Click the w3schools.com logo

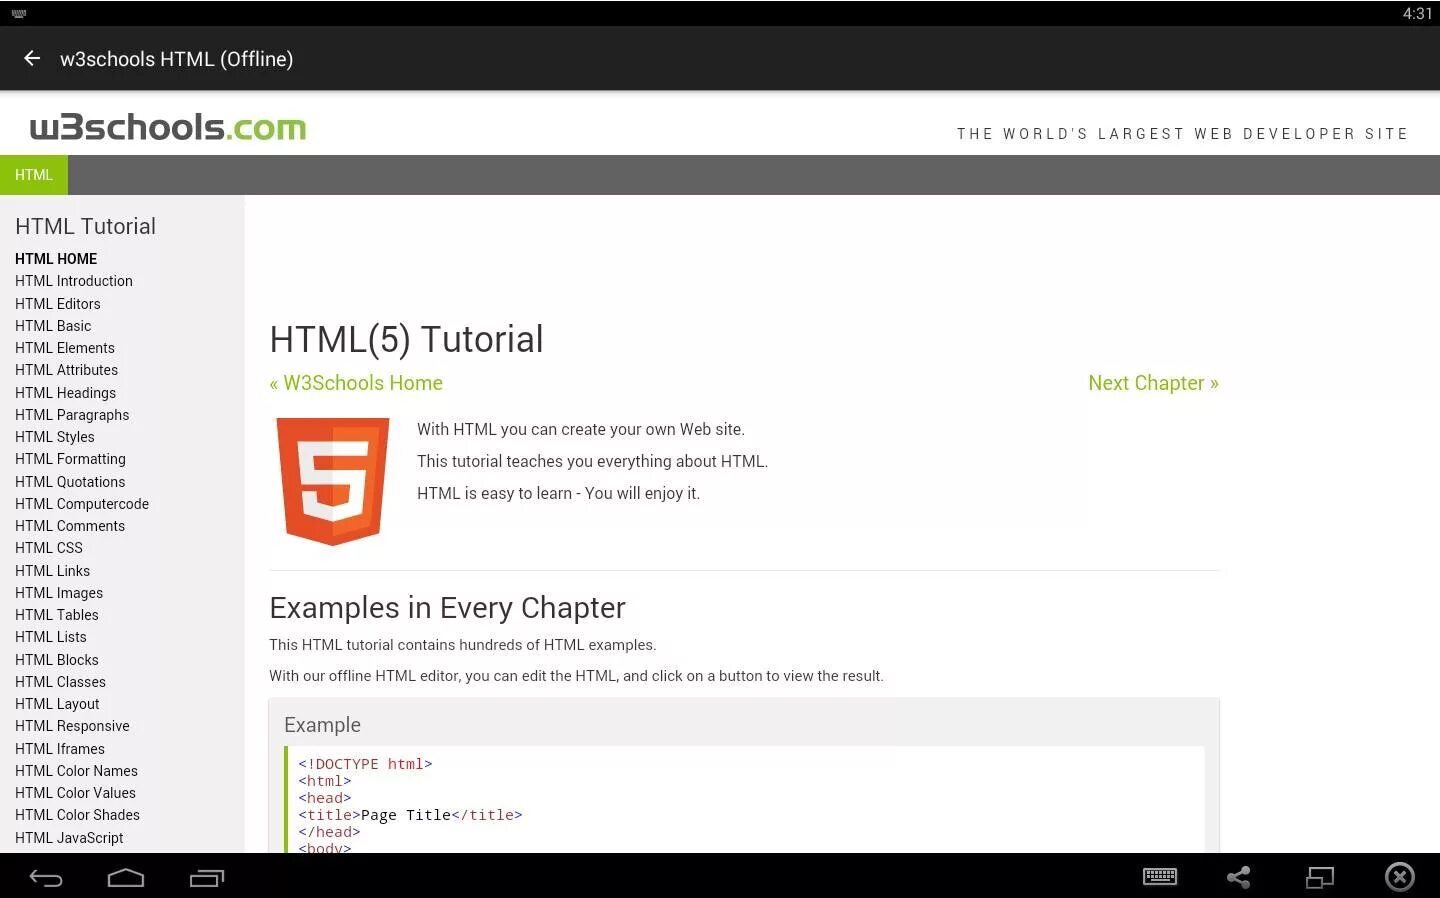pyautogui.click(x=168, y=127)
